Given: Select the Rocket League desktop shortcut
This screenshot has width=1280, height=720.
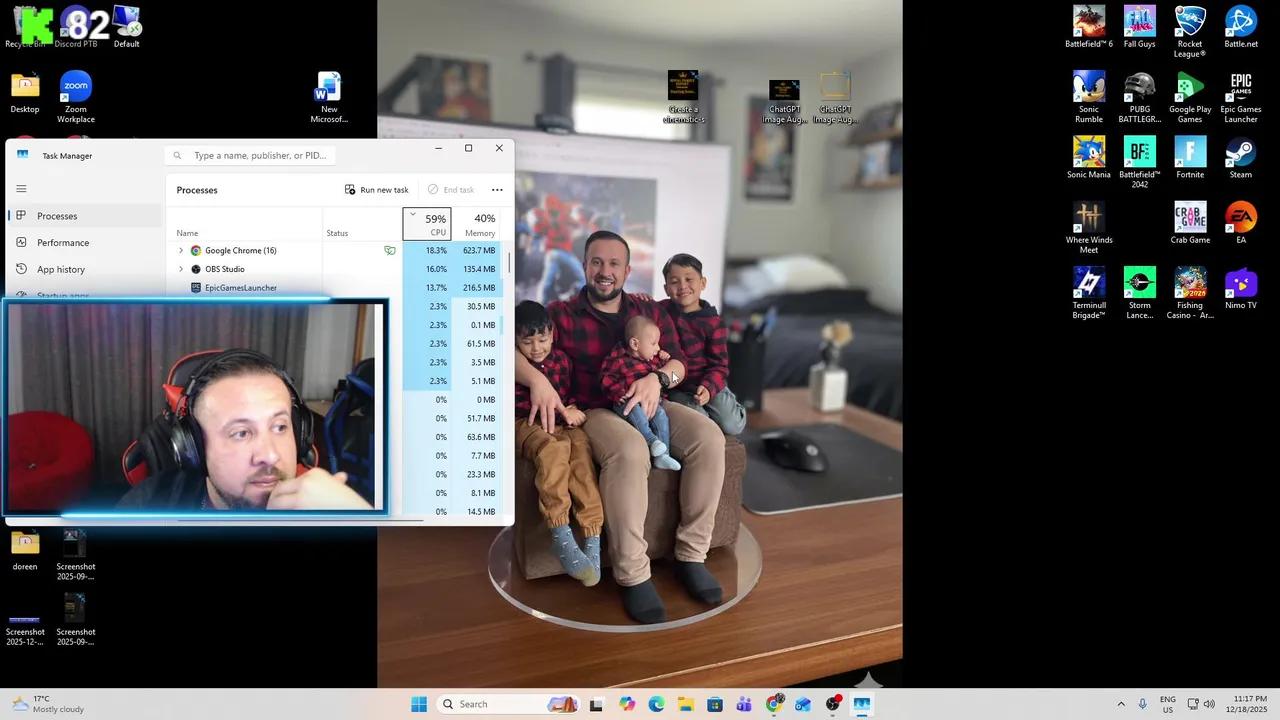Looking at the screenshot, I should tap(1190, 31).
